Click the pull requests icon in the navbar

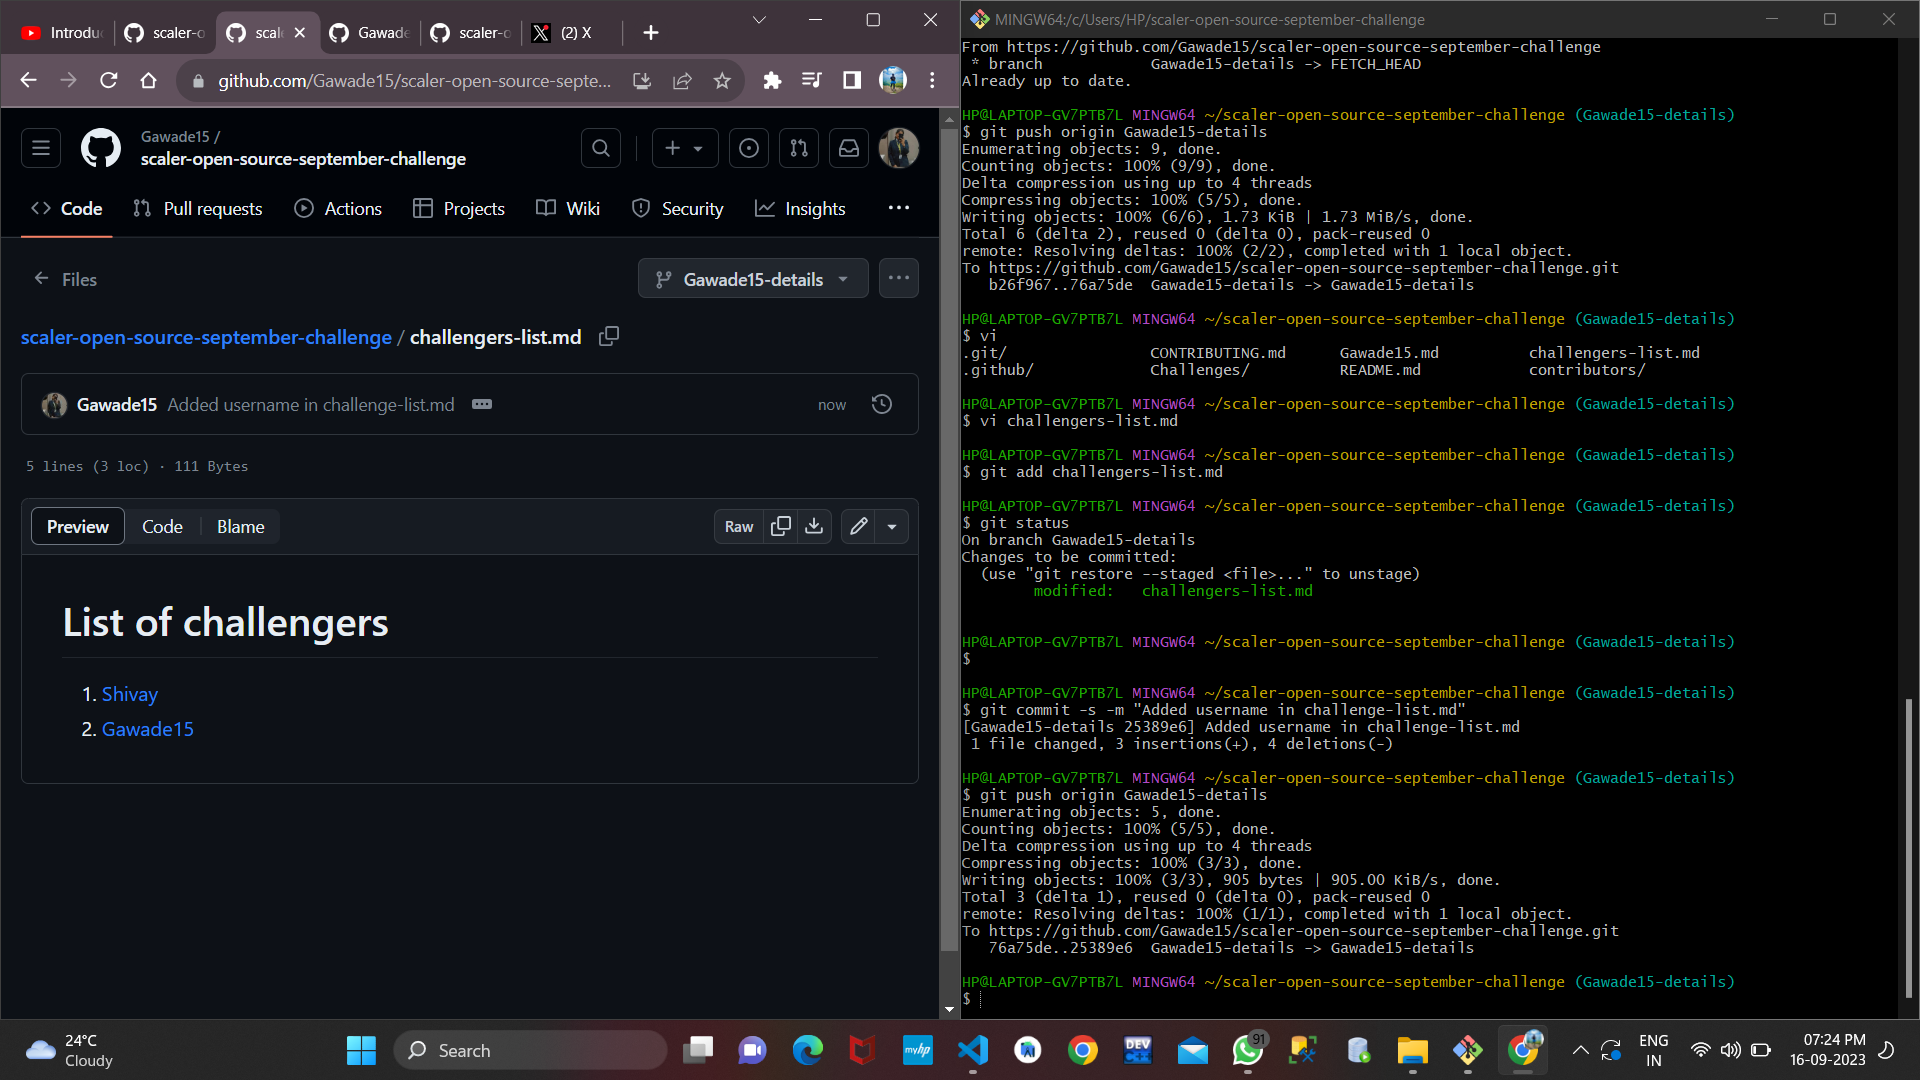click(x=798, y=147)
